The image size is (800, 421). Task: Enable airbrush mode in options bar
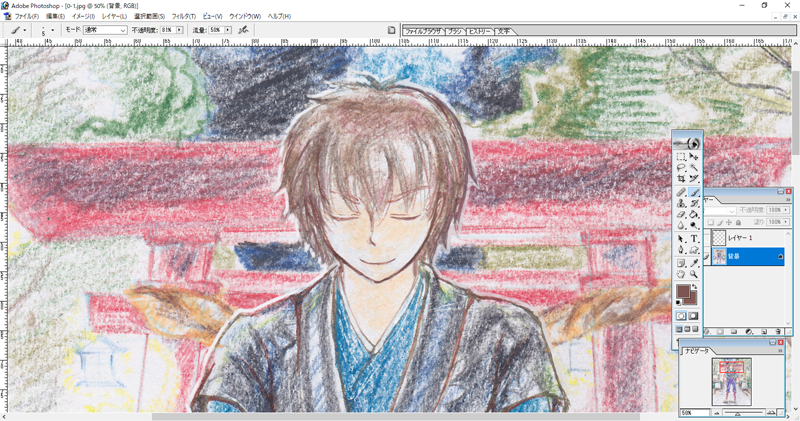(x=243, y=30)
